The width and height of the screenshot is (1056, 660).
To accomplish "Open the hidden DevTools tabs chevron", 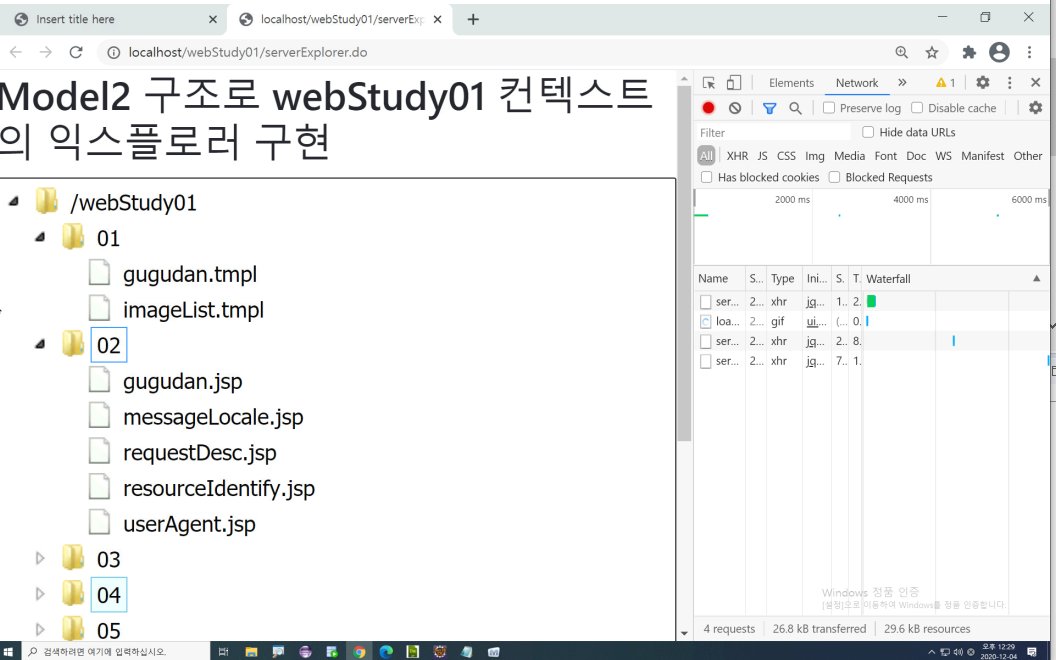I will (902, 83).
